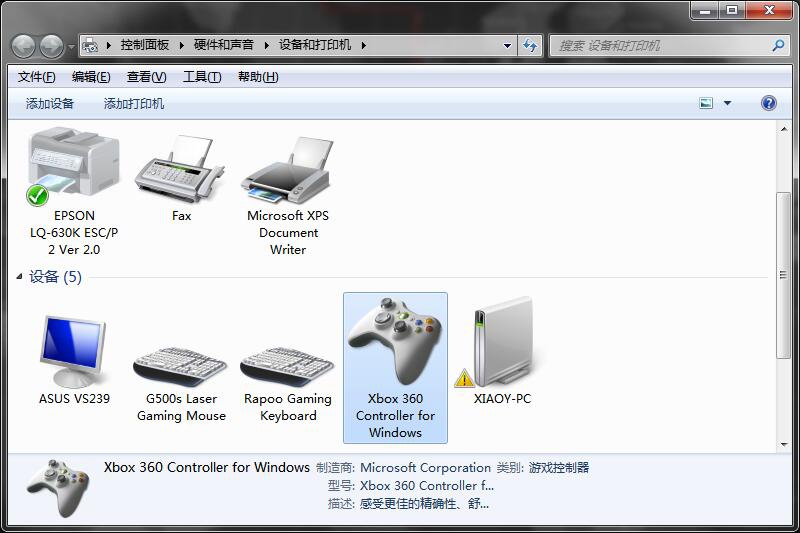Click the vertical scrollbar thumb
The image size is (800, 533).
click(x=784, y=275)
